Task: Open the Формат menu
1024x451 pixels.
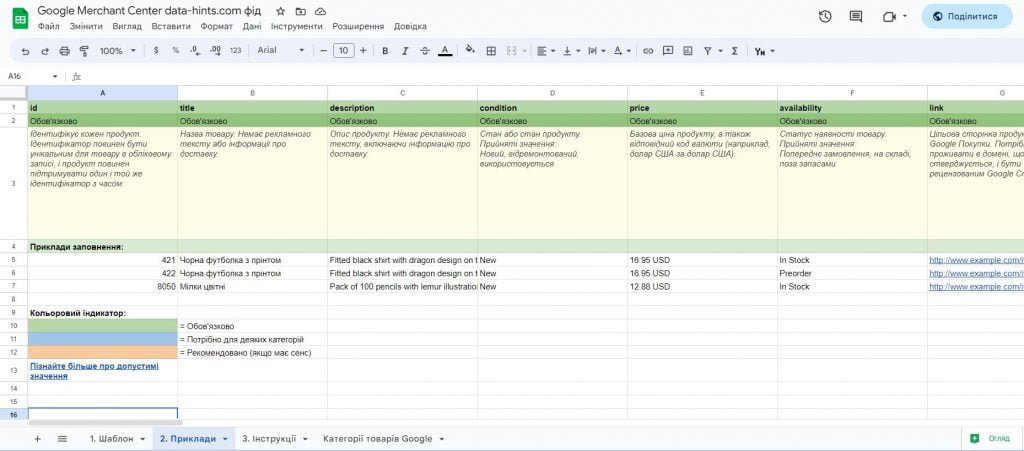Action: point(216,26)
